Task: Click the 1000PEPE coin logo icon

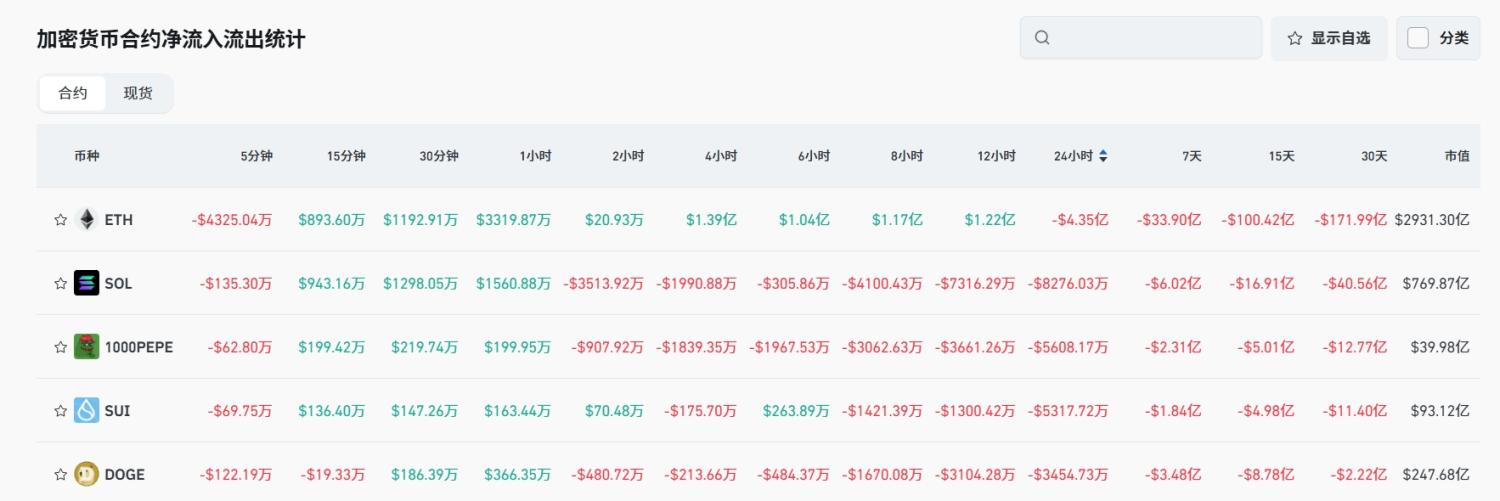Action: coord(87,347)
